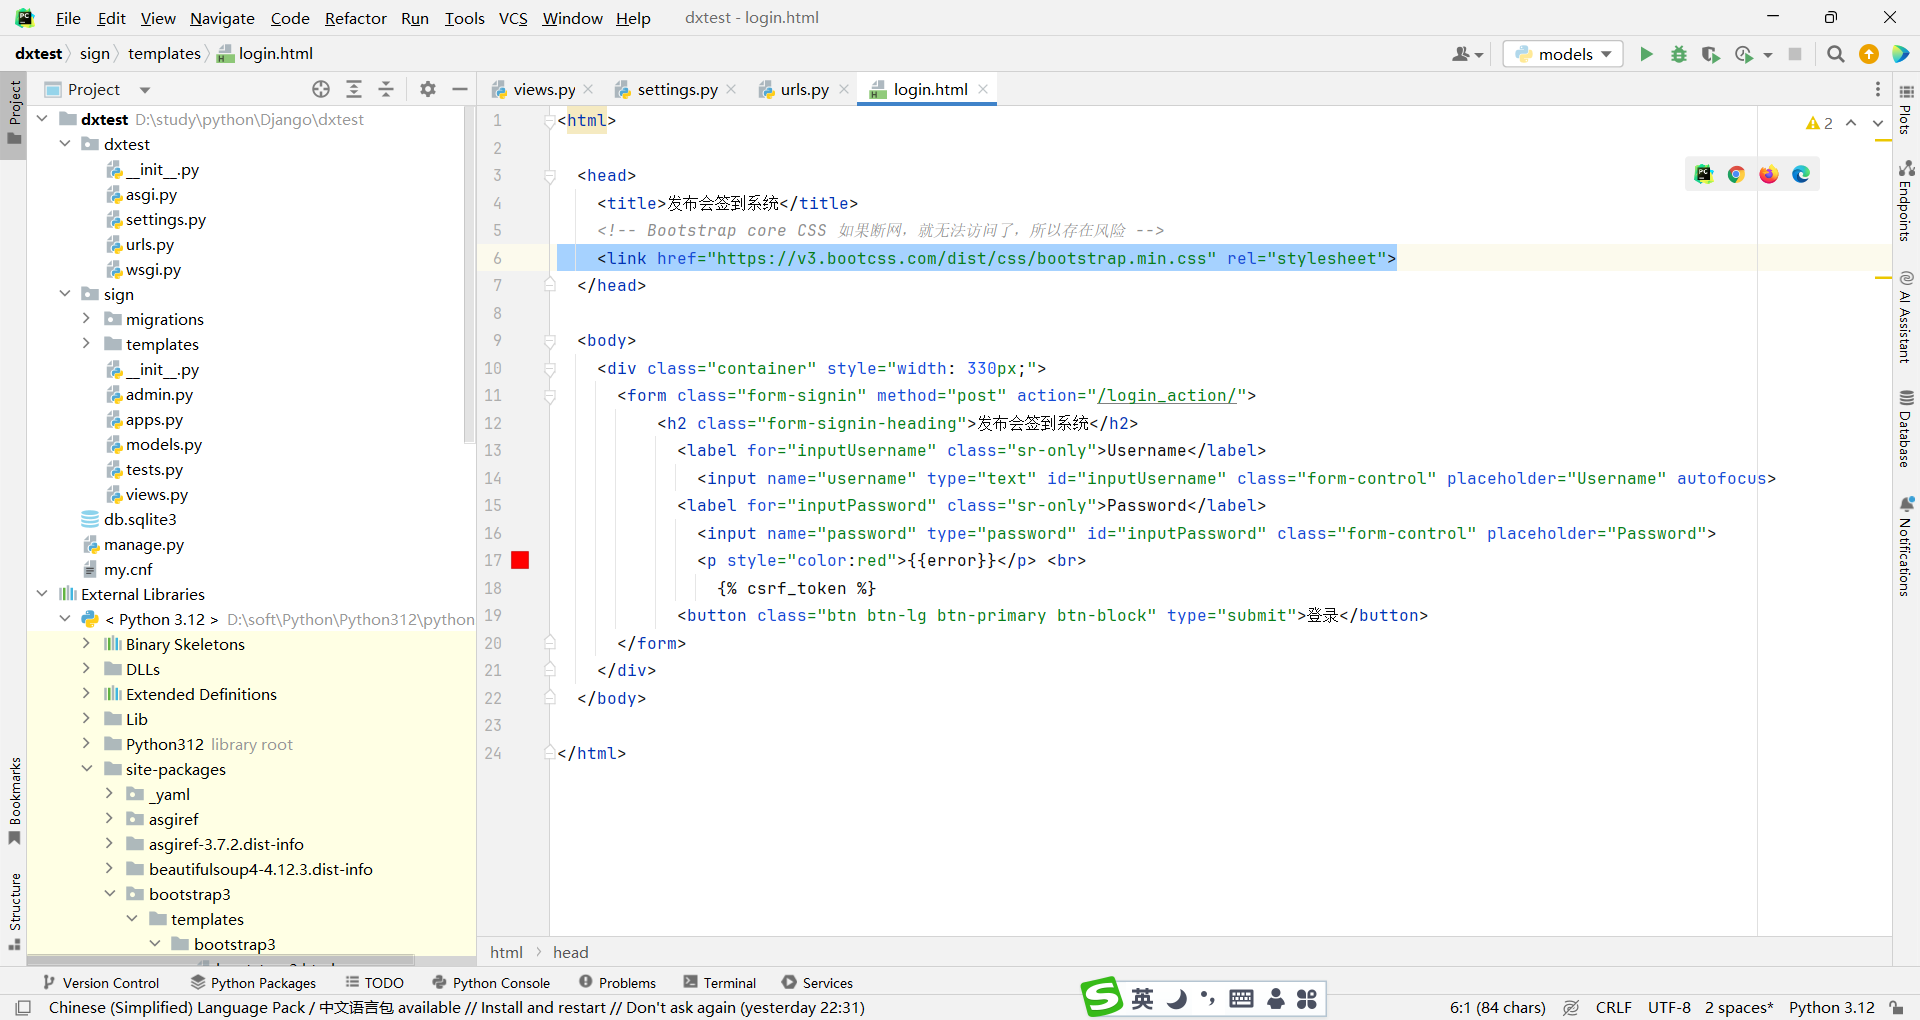Open the AI Assistant side panel
The width and height of the screenshot is (1920, 1020).
coord(1906,317)
